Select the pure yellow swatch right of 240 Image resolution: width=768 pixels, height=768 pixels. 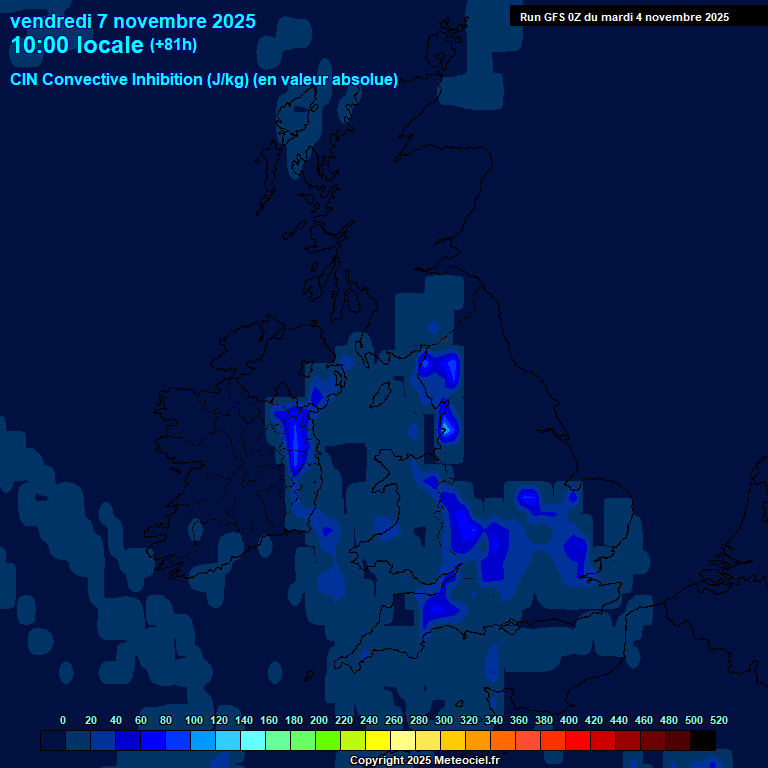tap(378, 741)
